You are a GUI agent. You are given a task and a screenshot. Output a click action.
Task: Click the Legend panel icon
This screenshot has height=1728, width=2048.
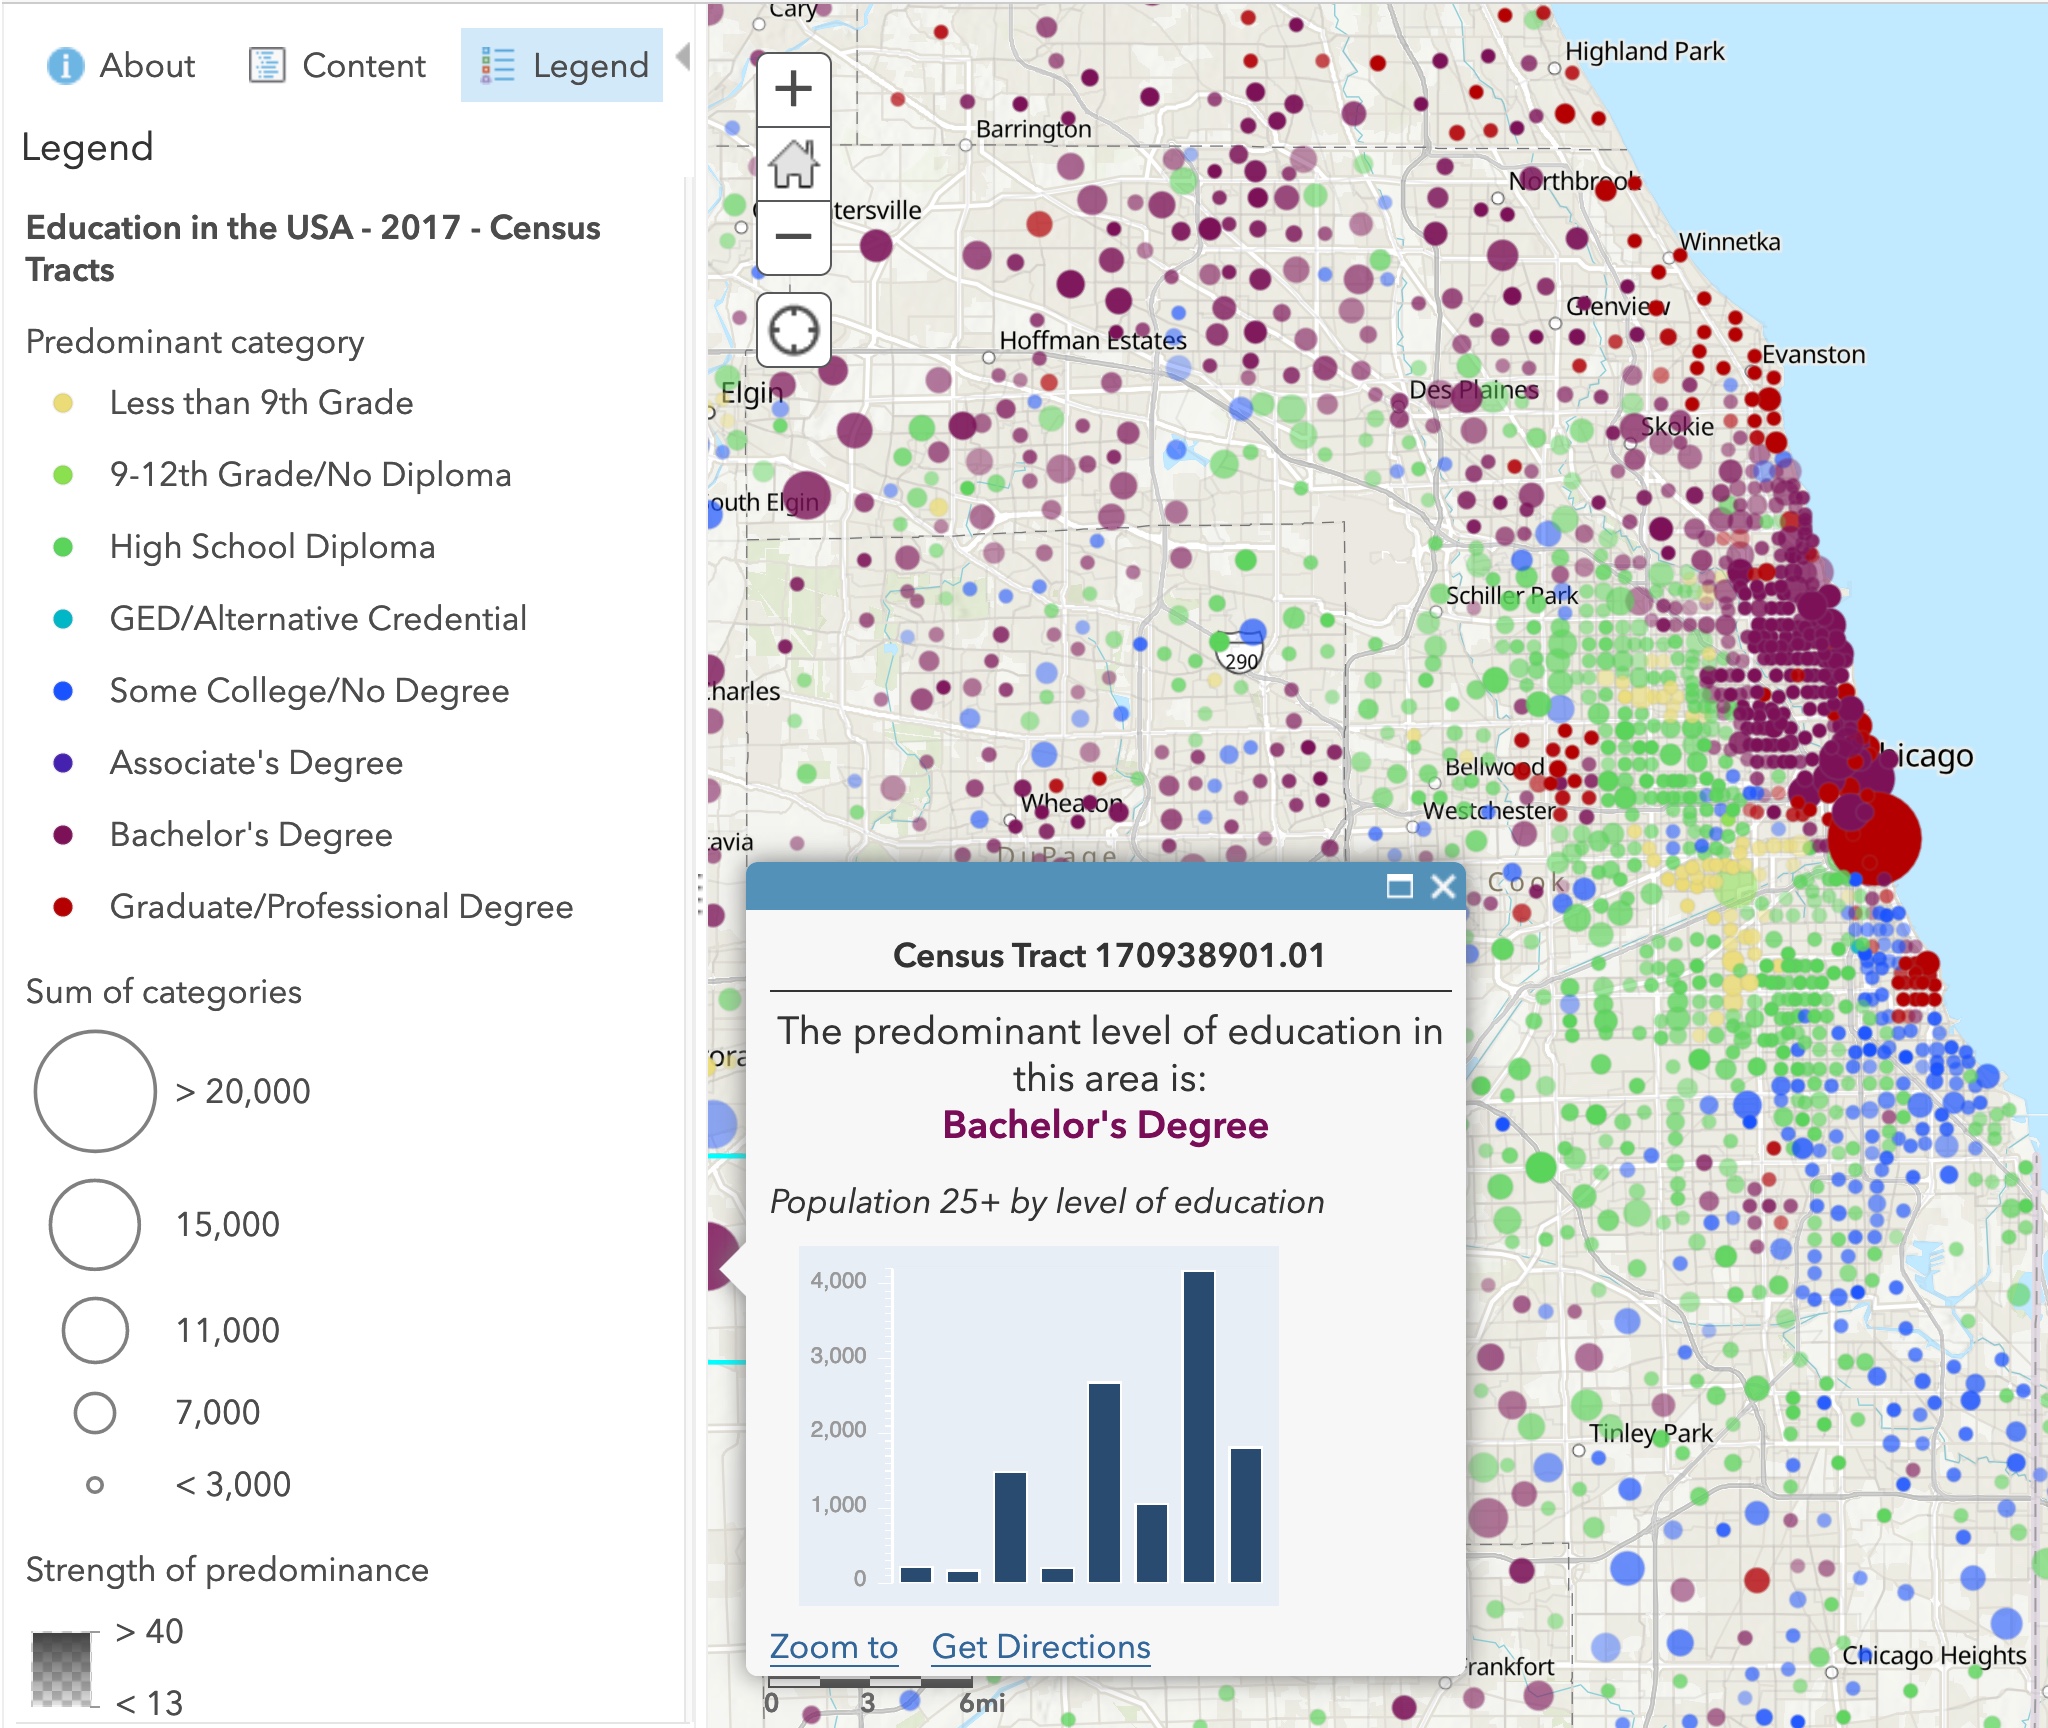click(497, 62)
